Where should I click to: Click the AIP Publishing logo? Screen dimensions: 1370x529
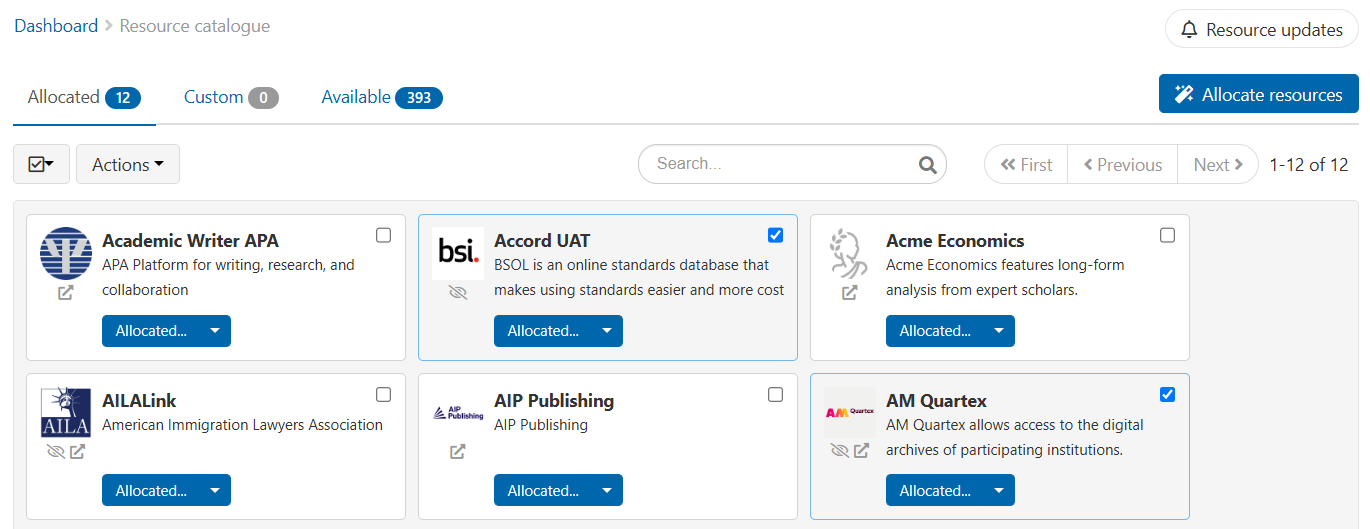pos(458,413)
